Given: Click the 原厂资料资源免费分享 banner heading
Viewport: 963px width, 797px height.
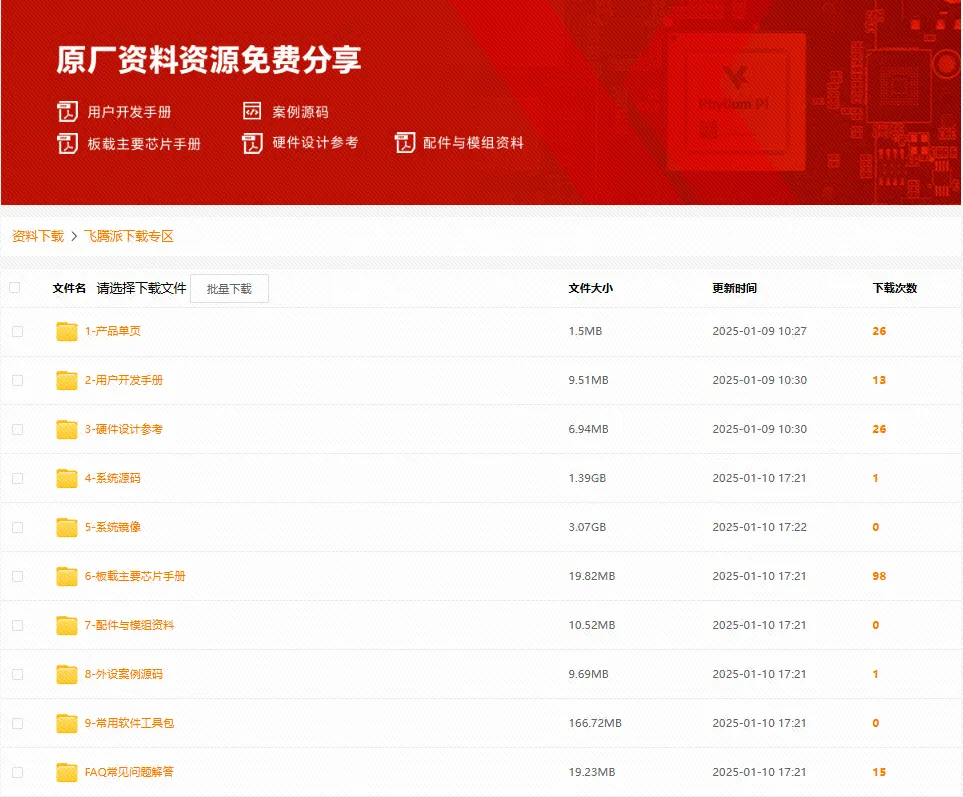Looking at the screenshot, I should point(208,60).
